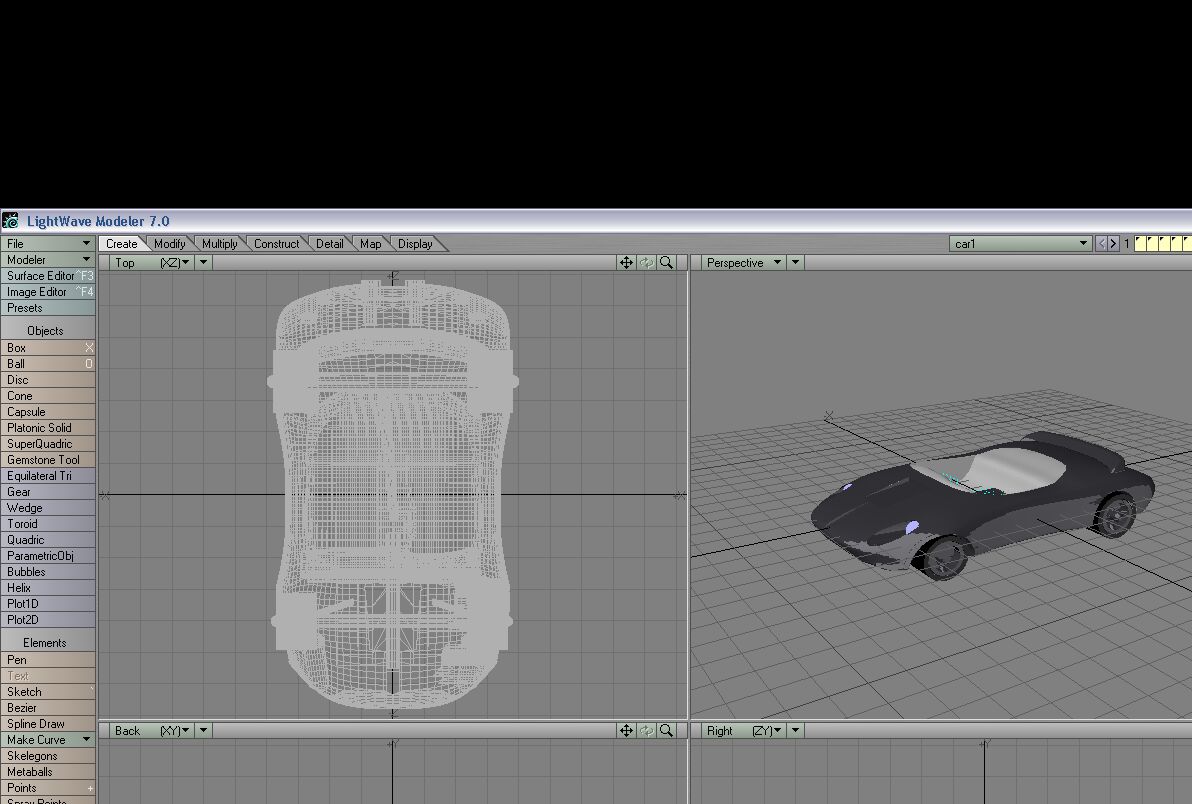Screen dimensions: 1192x804
Task: Click the rotate icon in the Back viewport
Action: click(x=646, y=731)
